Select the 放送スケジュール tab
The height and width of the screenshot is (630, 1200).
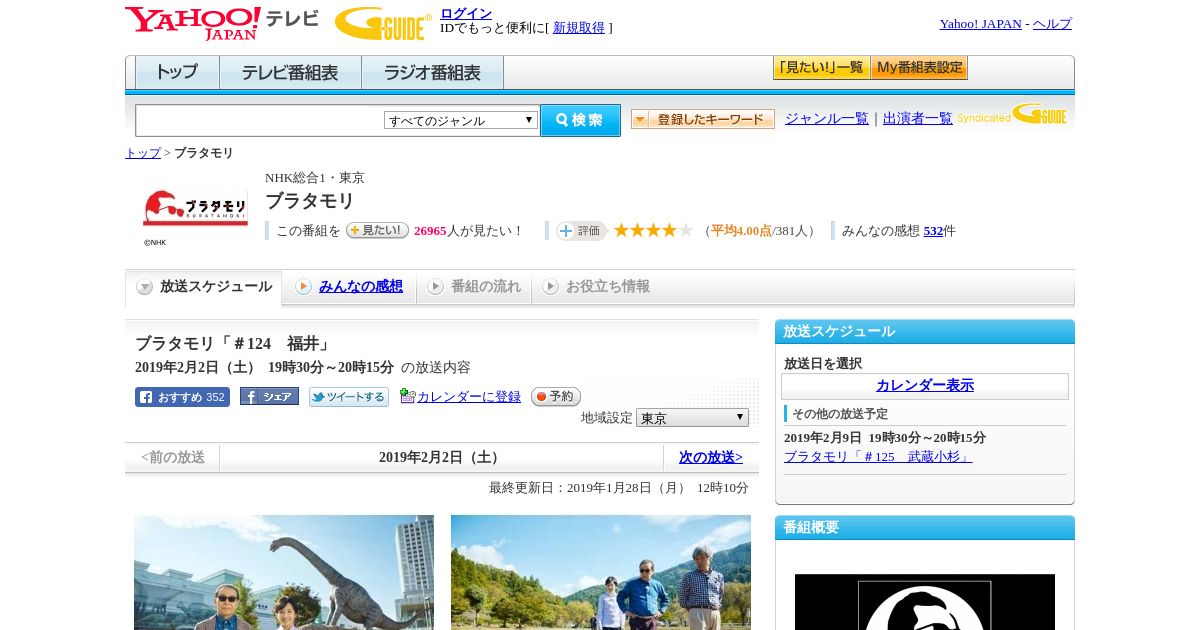pyautogui.click(x=204, y=287)
